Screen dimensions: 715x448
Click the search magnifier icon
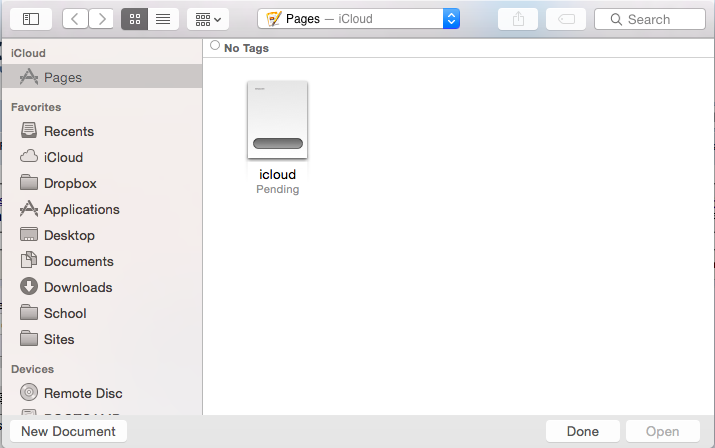(x=616, y=19)
